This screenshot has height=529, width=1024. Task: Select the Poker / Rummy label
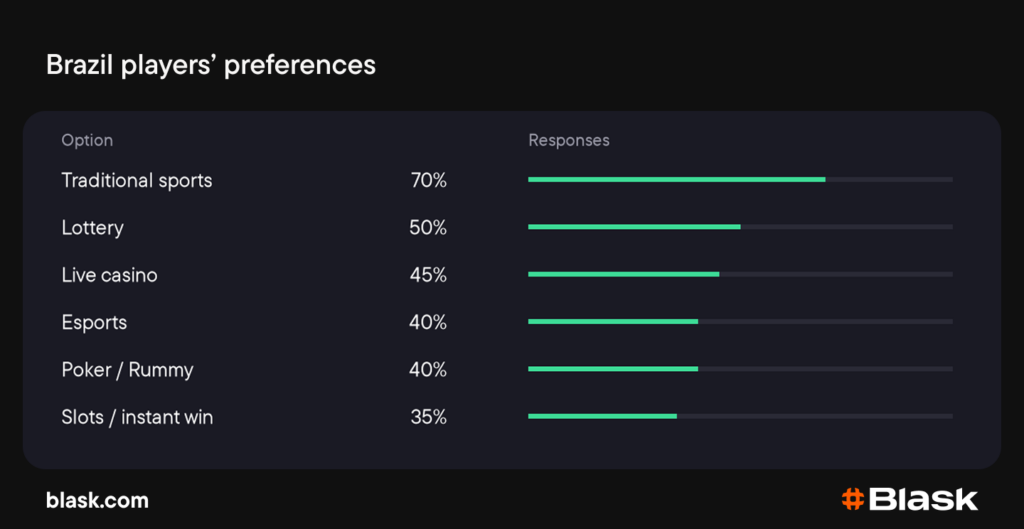127,370
